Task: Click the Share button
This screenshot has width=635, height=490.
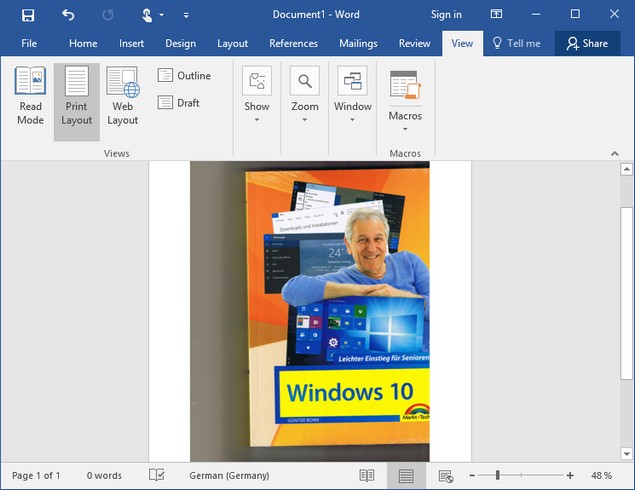Action: pos(587,43)
